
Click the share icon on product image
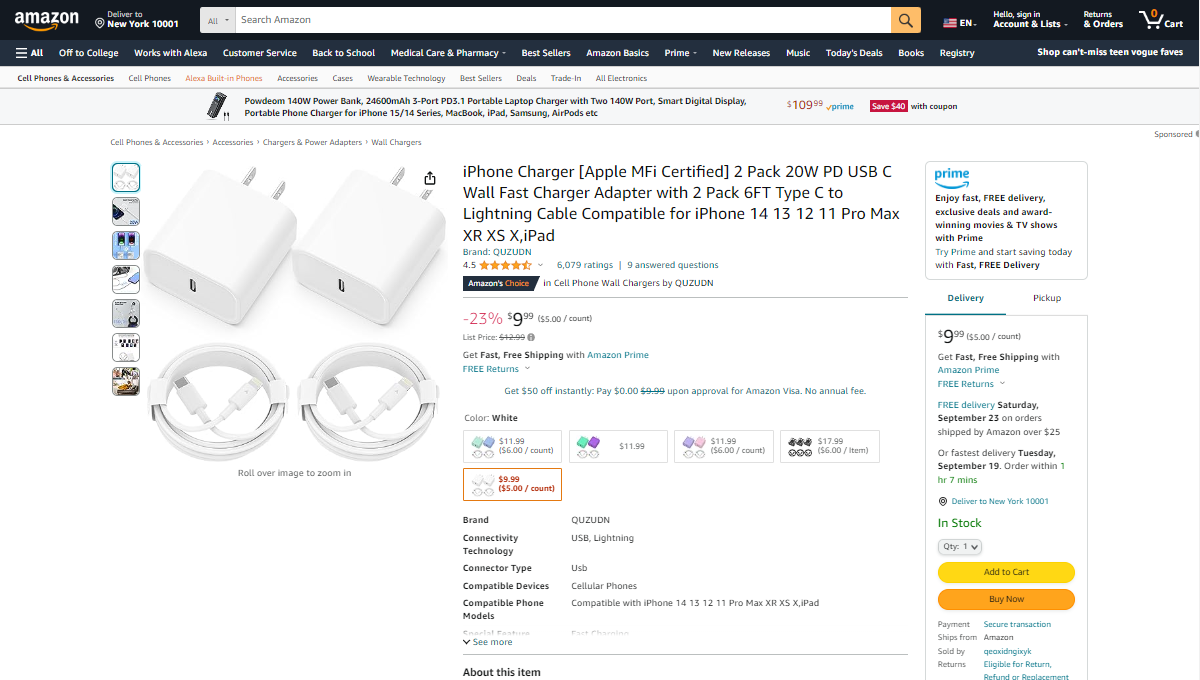click(x=430, y=178)
